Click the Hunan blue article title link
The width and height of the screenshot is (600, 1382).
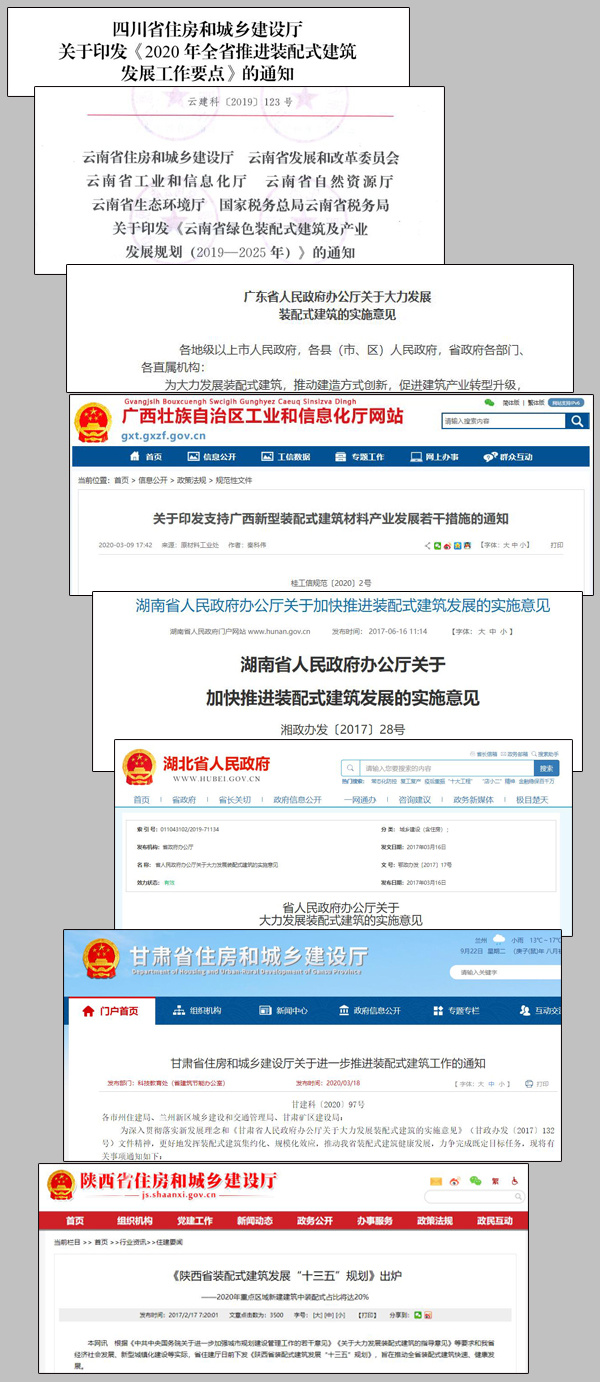[x=343, y=606]
